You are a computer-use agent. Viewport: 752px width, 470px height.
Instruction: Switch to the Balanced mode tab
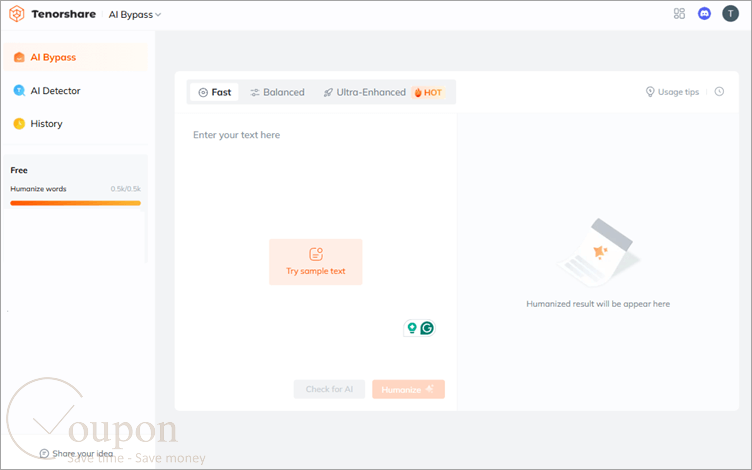[x=277, y=92]
